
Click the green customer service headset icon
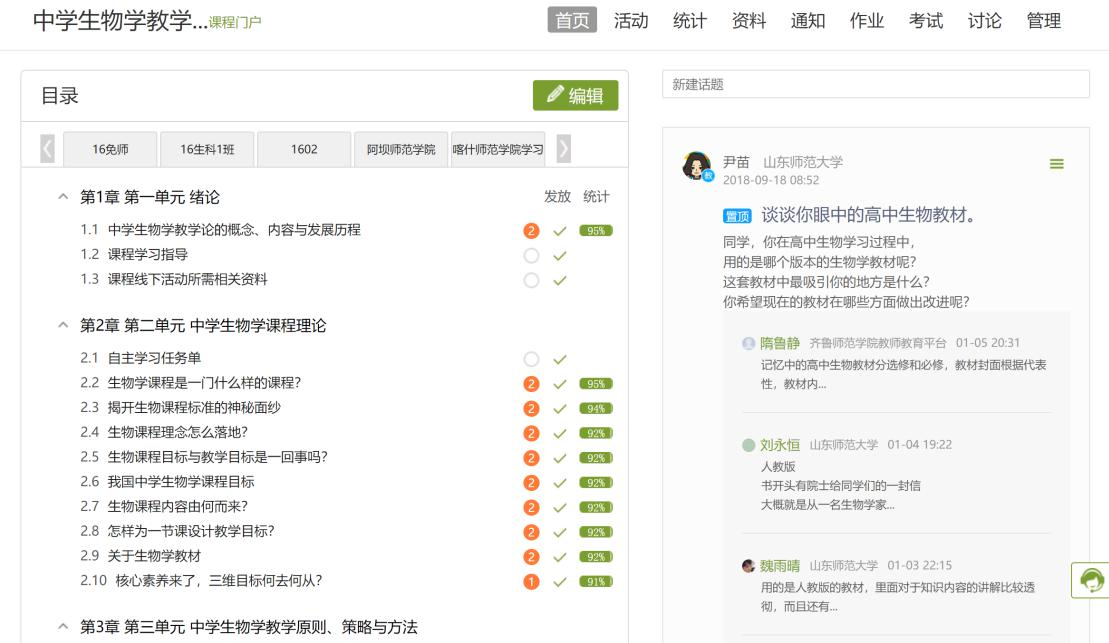click(1091, 580)
